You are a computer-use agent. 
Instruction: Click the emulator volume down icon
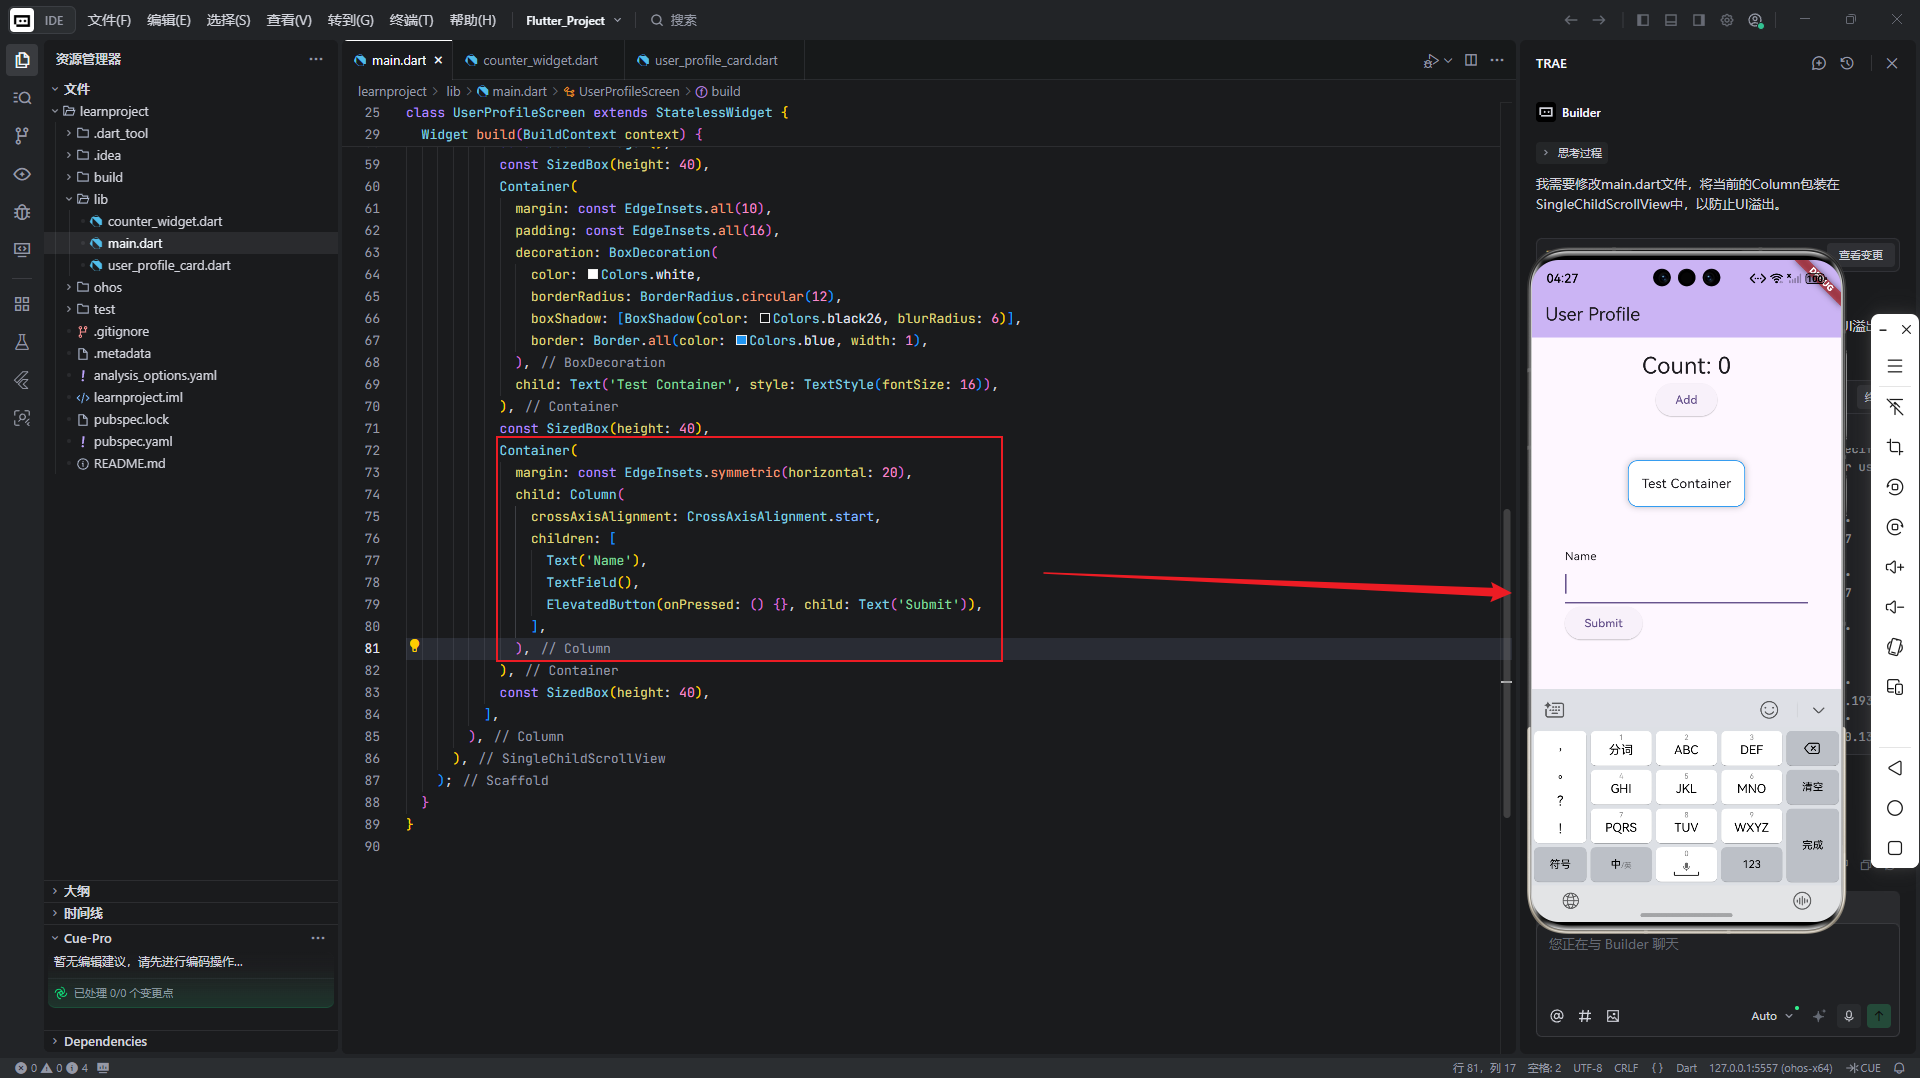click(x=1895, y=607)
